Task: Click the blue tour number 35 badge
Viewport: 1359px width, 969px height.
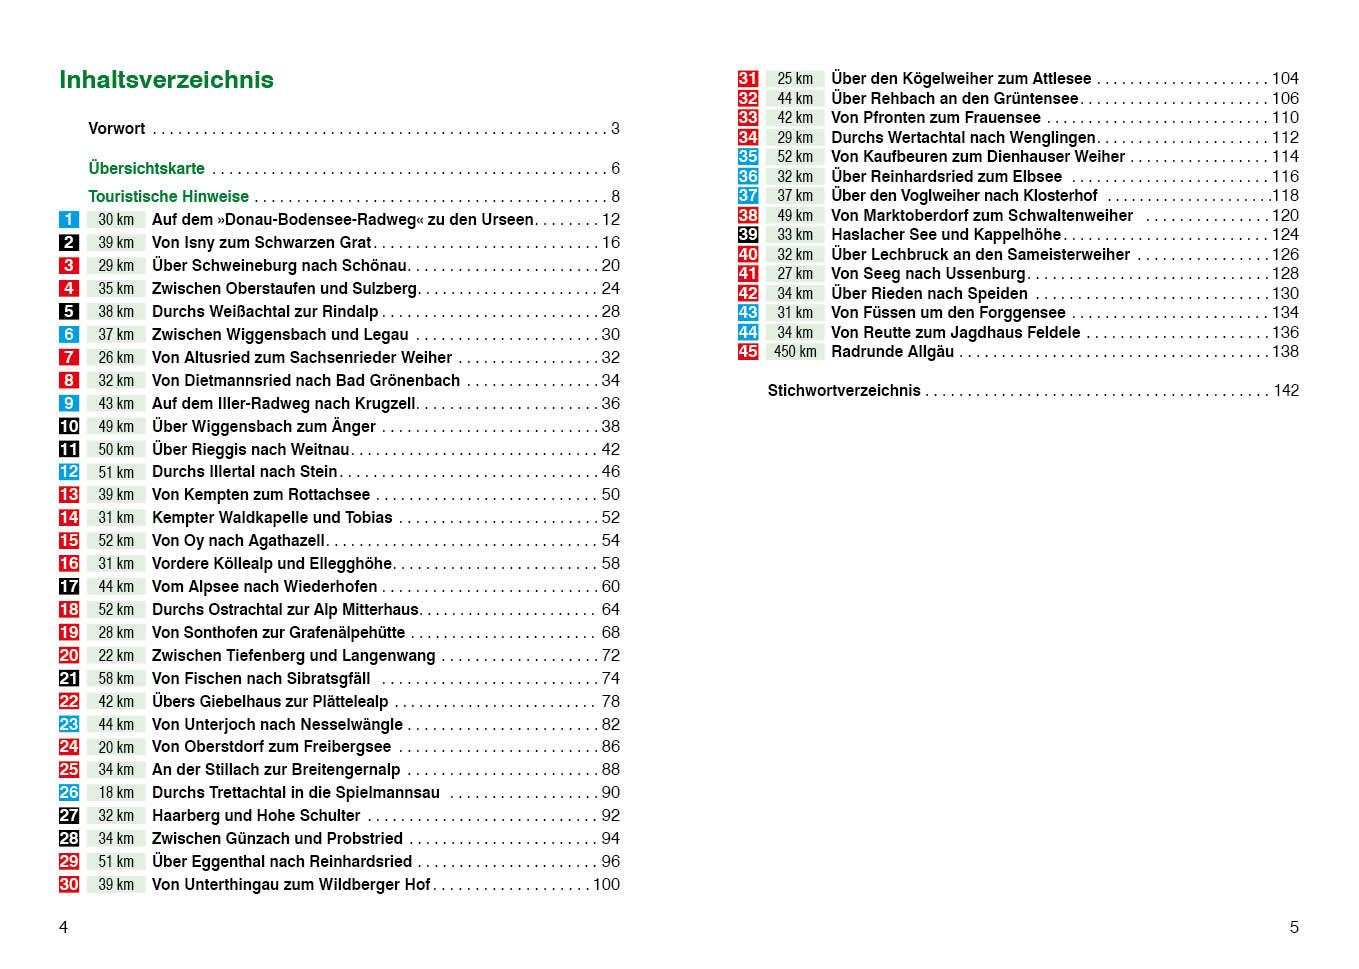Action: 748,157
